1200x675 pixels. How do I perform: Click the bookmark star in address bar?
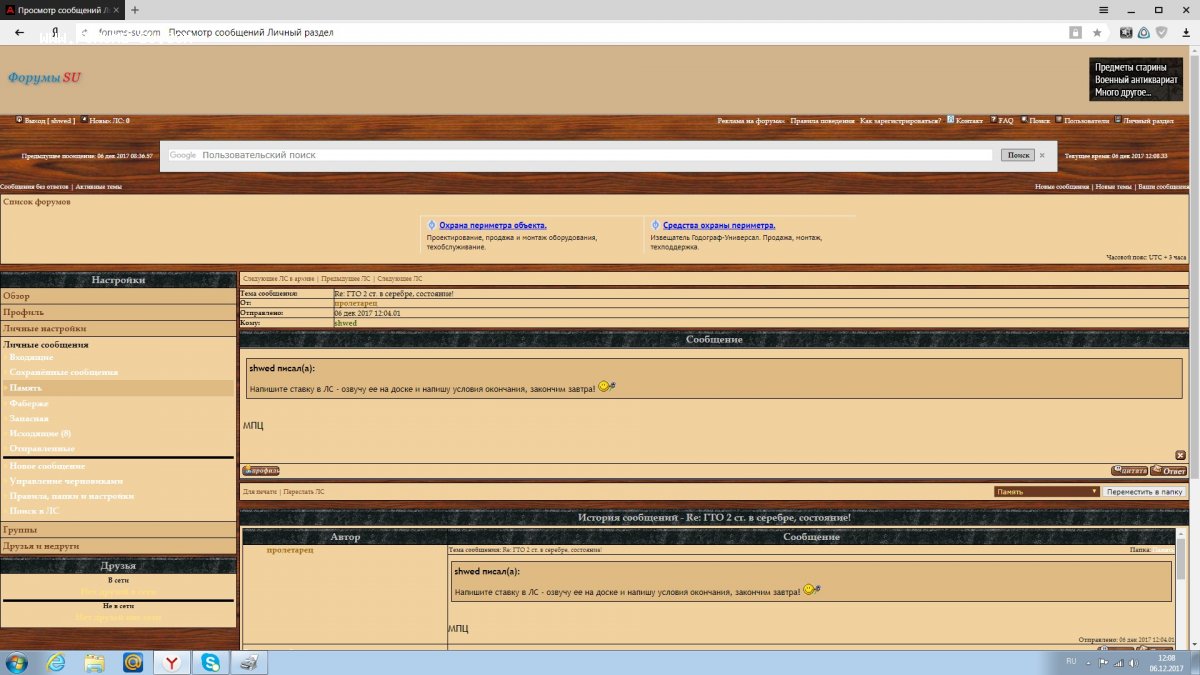(x=1097, y=33)
